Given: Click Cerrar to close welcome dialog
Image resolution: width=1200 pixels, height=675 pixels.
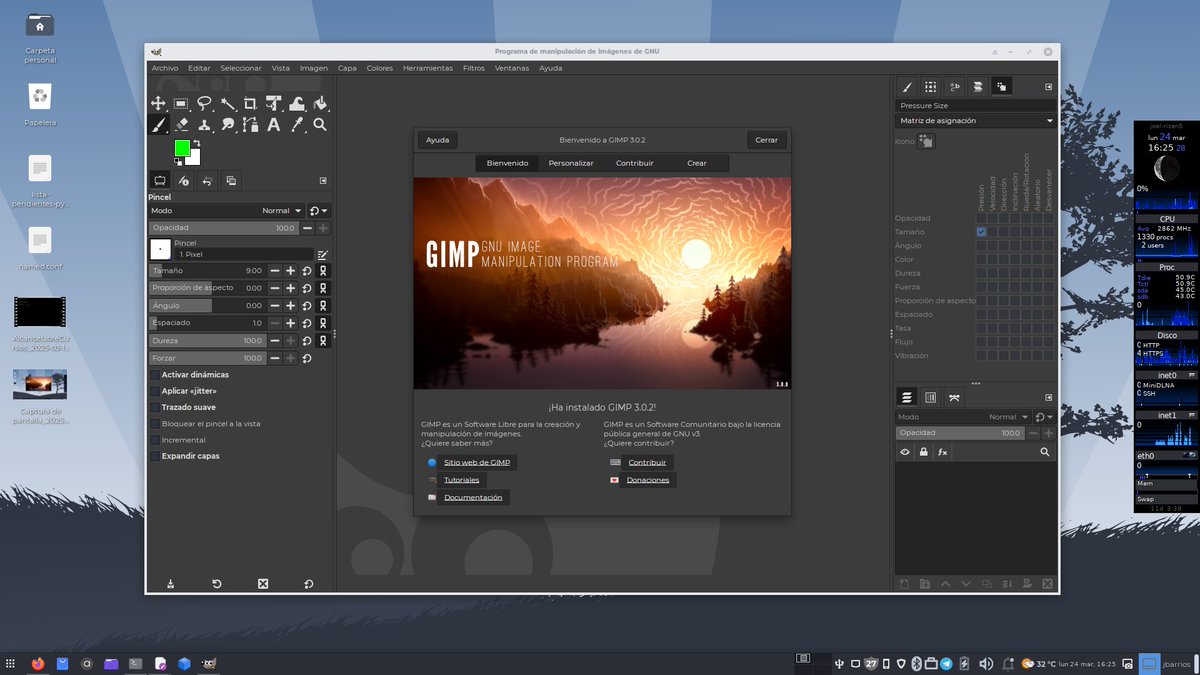Looking at the screenshot, I should point(767,140).
